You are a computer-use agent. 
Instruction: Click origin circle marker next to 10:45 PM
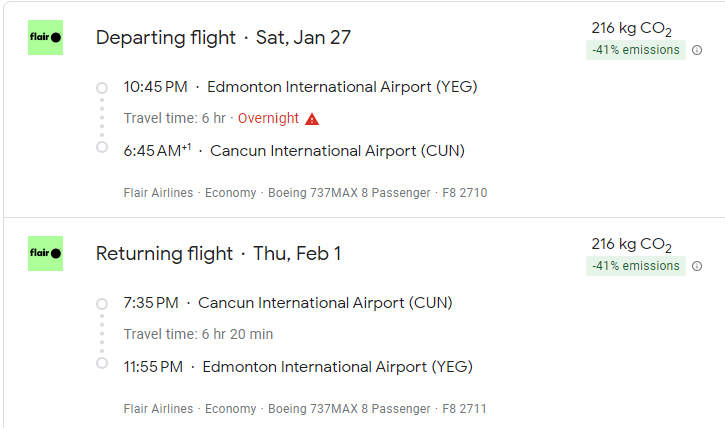coord(102,87)
